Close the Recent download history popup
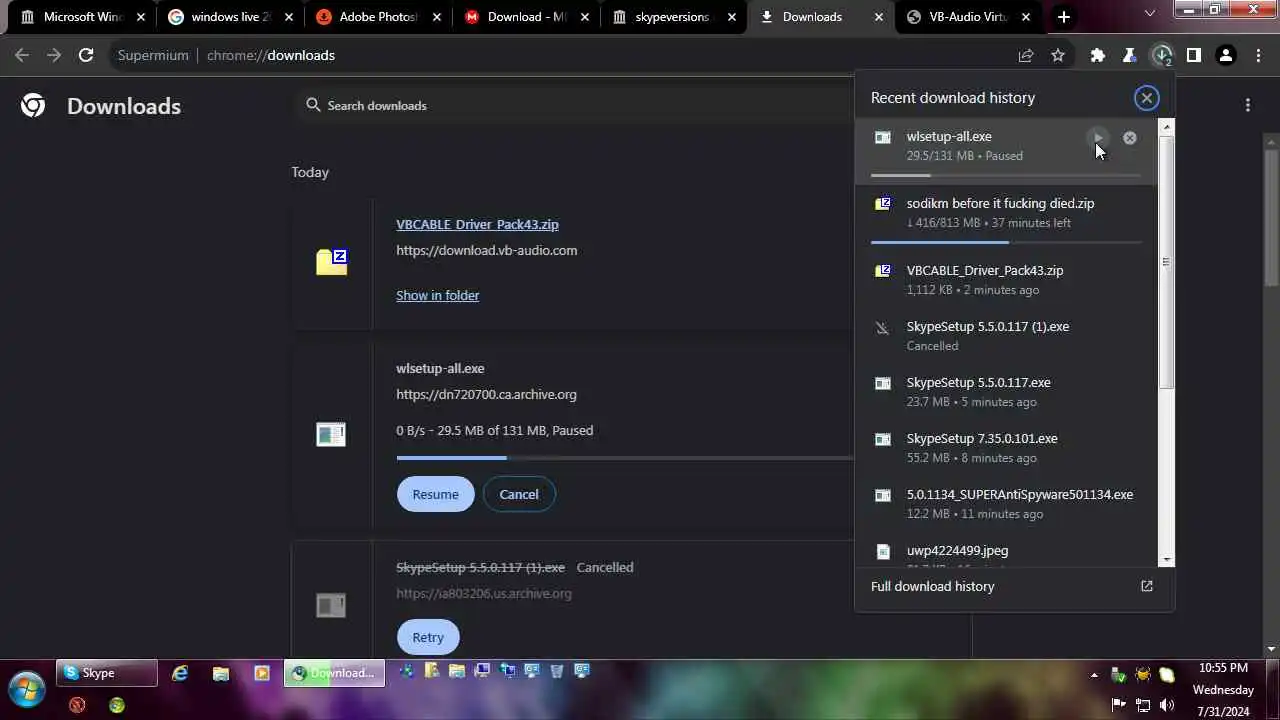Image resolution: width=1280 pixels, height=720 pixels. 1147,97
